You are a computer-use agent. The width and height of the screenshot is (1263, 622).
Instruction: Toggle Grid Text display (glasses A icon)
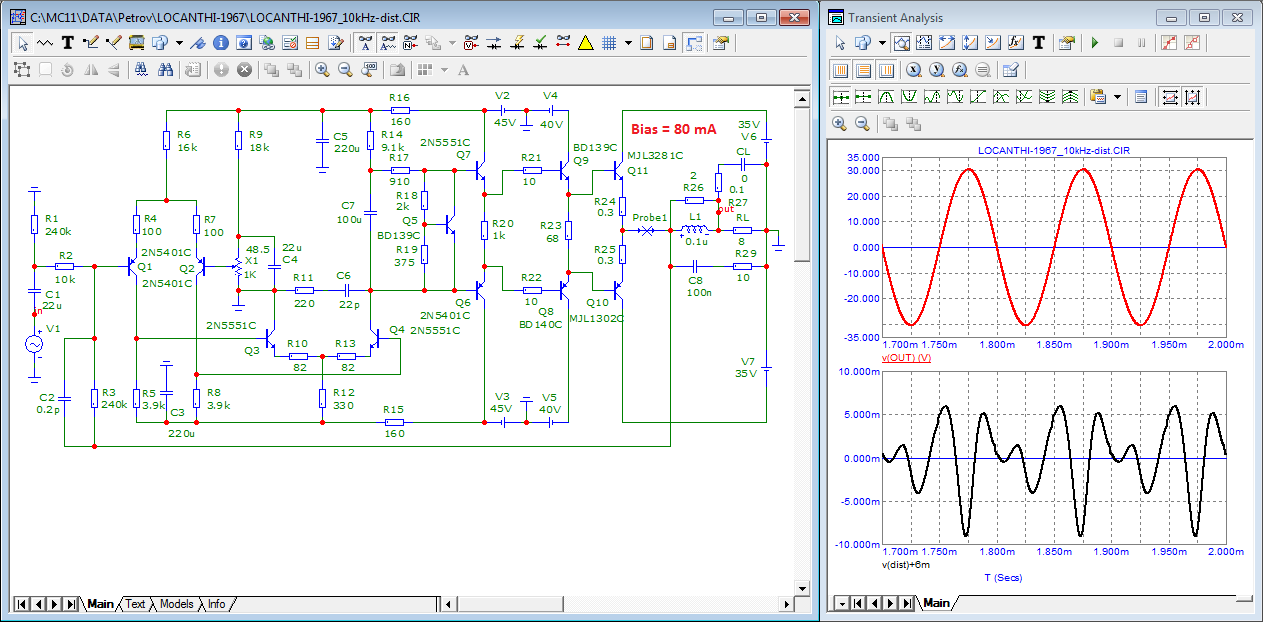[365, 43]
